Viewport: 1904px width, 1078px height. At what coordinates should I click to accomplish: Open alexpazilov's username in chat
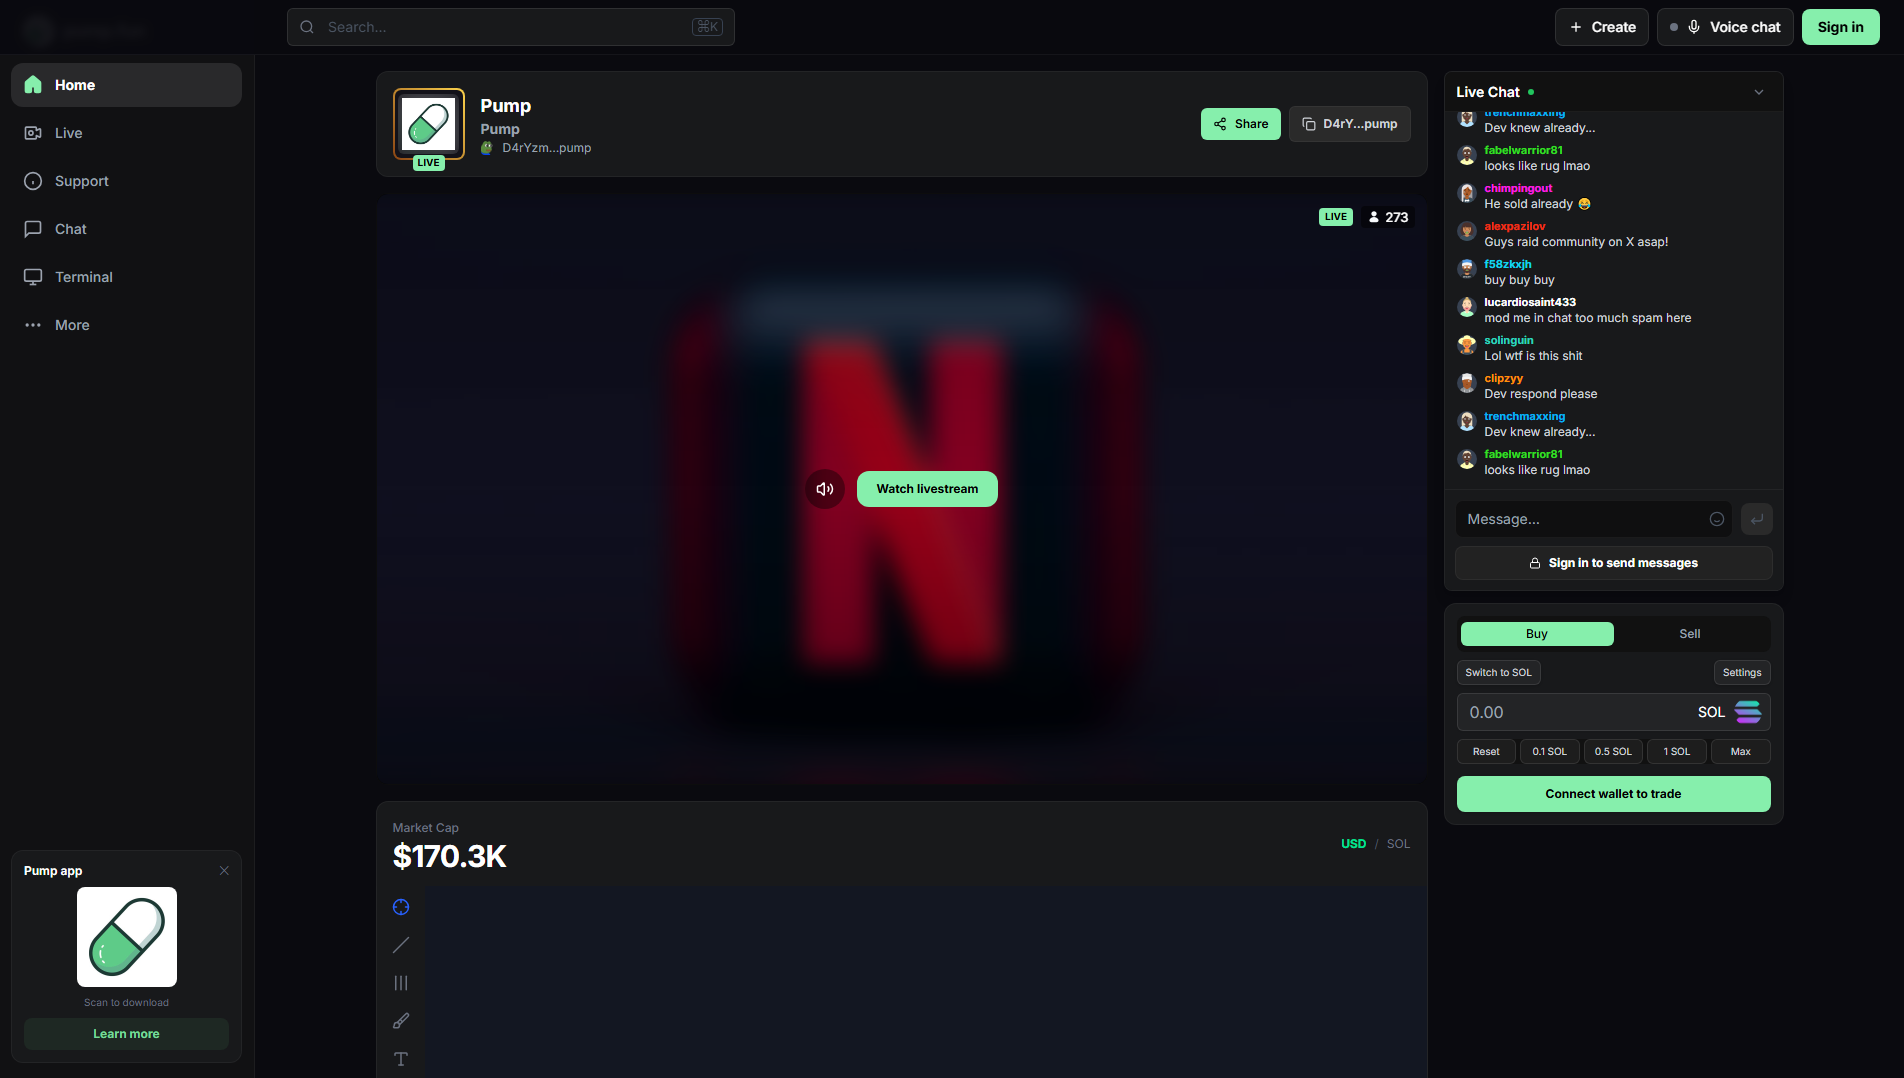(x=1514, y=226)
